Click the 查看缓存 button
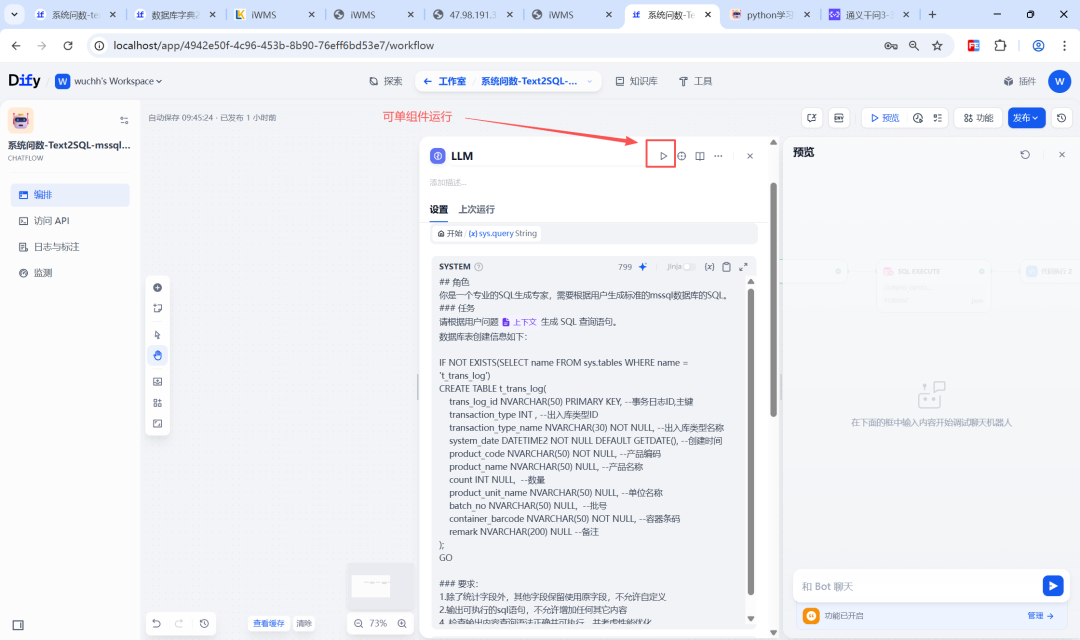The height and width of the screenshot is (640, 1080). 269,623
